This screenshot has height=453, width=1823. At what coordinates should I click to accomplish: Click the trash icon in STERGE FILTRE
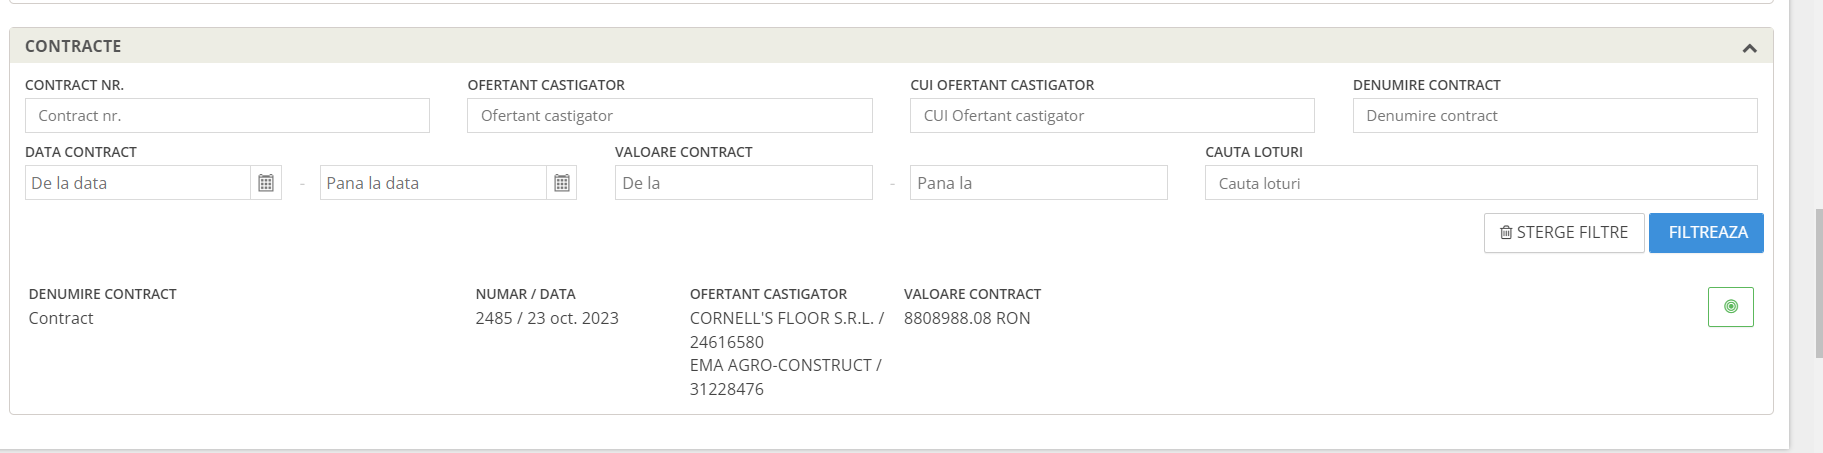[x=1506, y=233]
